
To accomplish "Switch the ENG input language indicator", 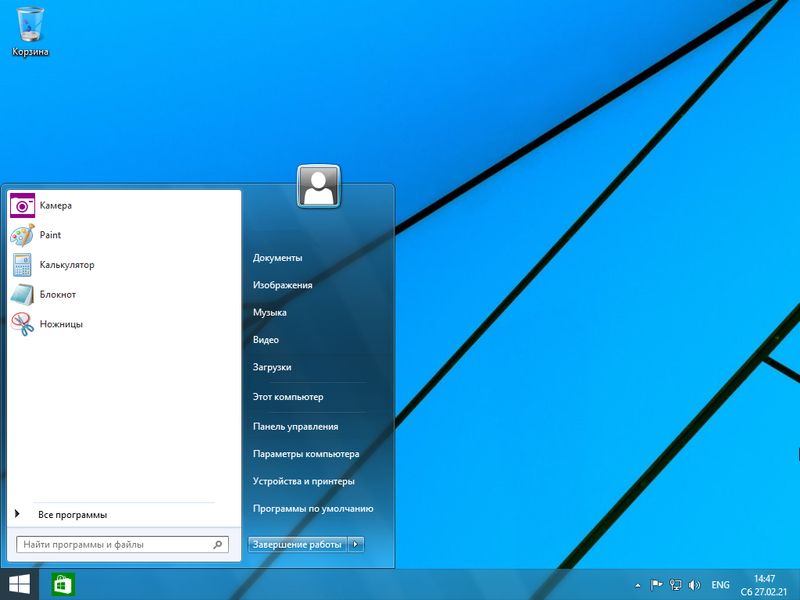I will tap(720, 584).
